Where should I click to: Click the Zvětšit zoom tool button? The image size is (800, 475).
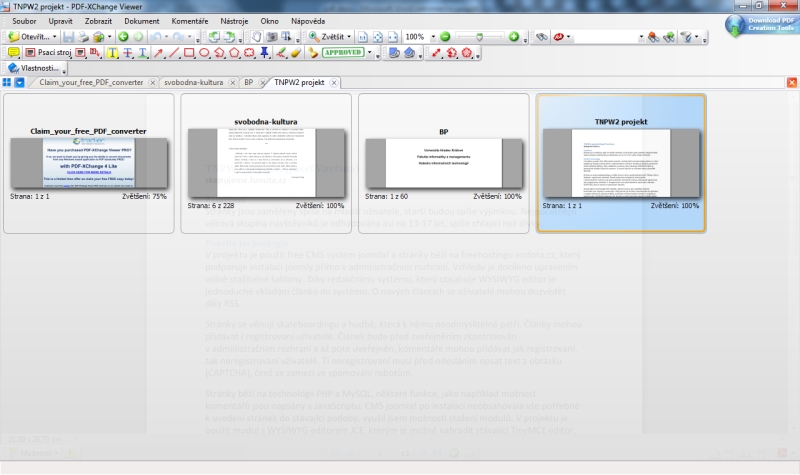click(327, 37)
